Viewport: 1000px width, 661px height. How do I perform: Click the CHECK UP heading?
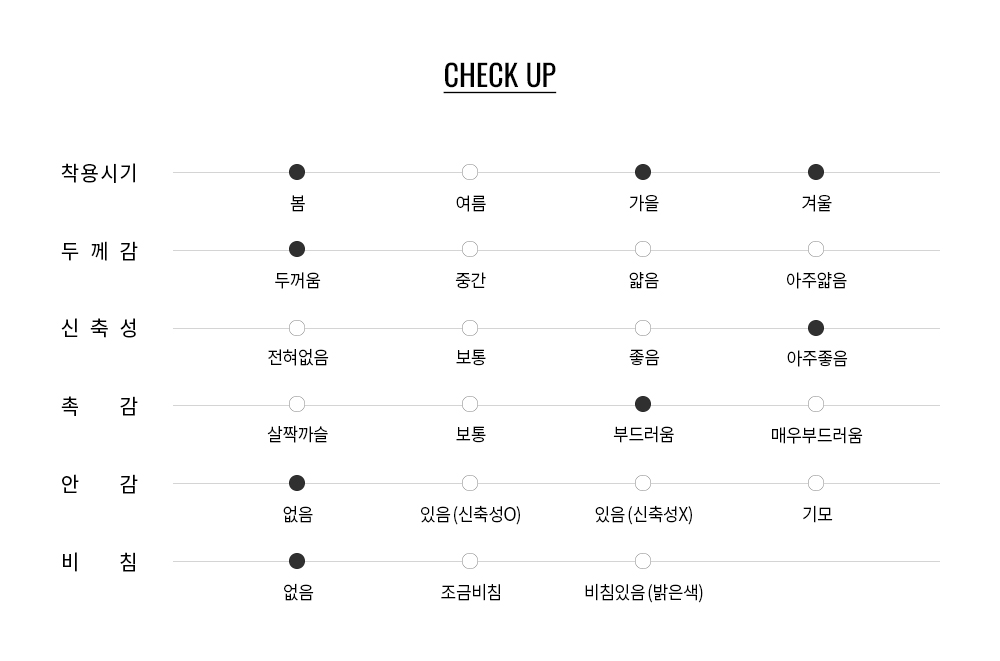(x=499, y=76)
